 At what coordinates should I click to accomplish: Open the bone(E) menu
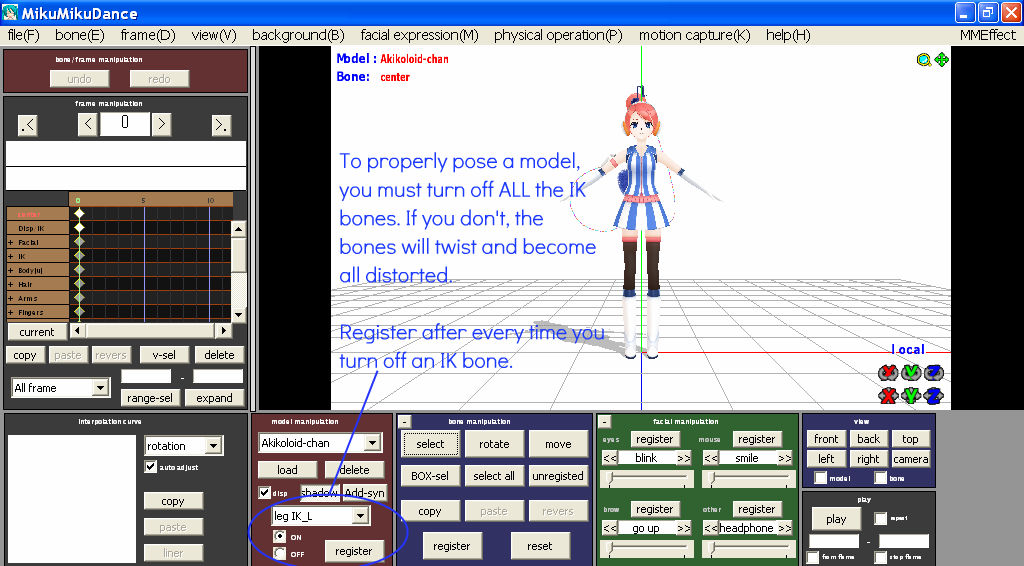tap(80, 35)
